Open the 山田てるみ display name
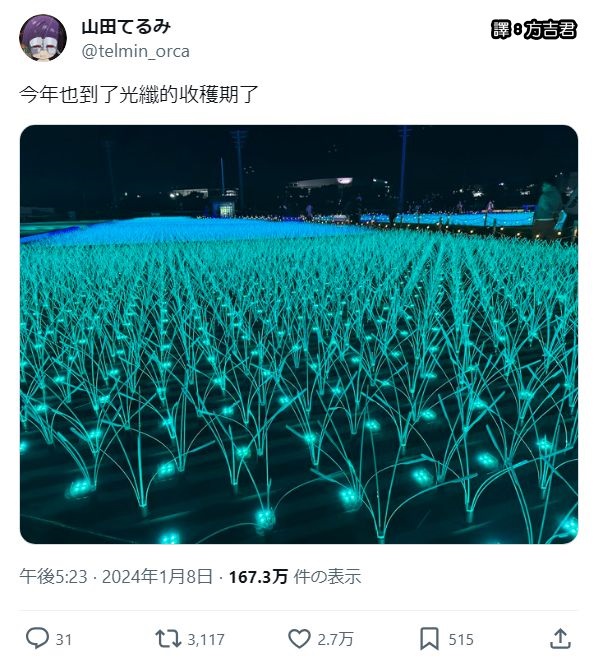Image resolution: width=598 pixels, height=667 pixels. (x=126, y=26)
